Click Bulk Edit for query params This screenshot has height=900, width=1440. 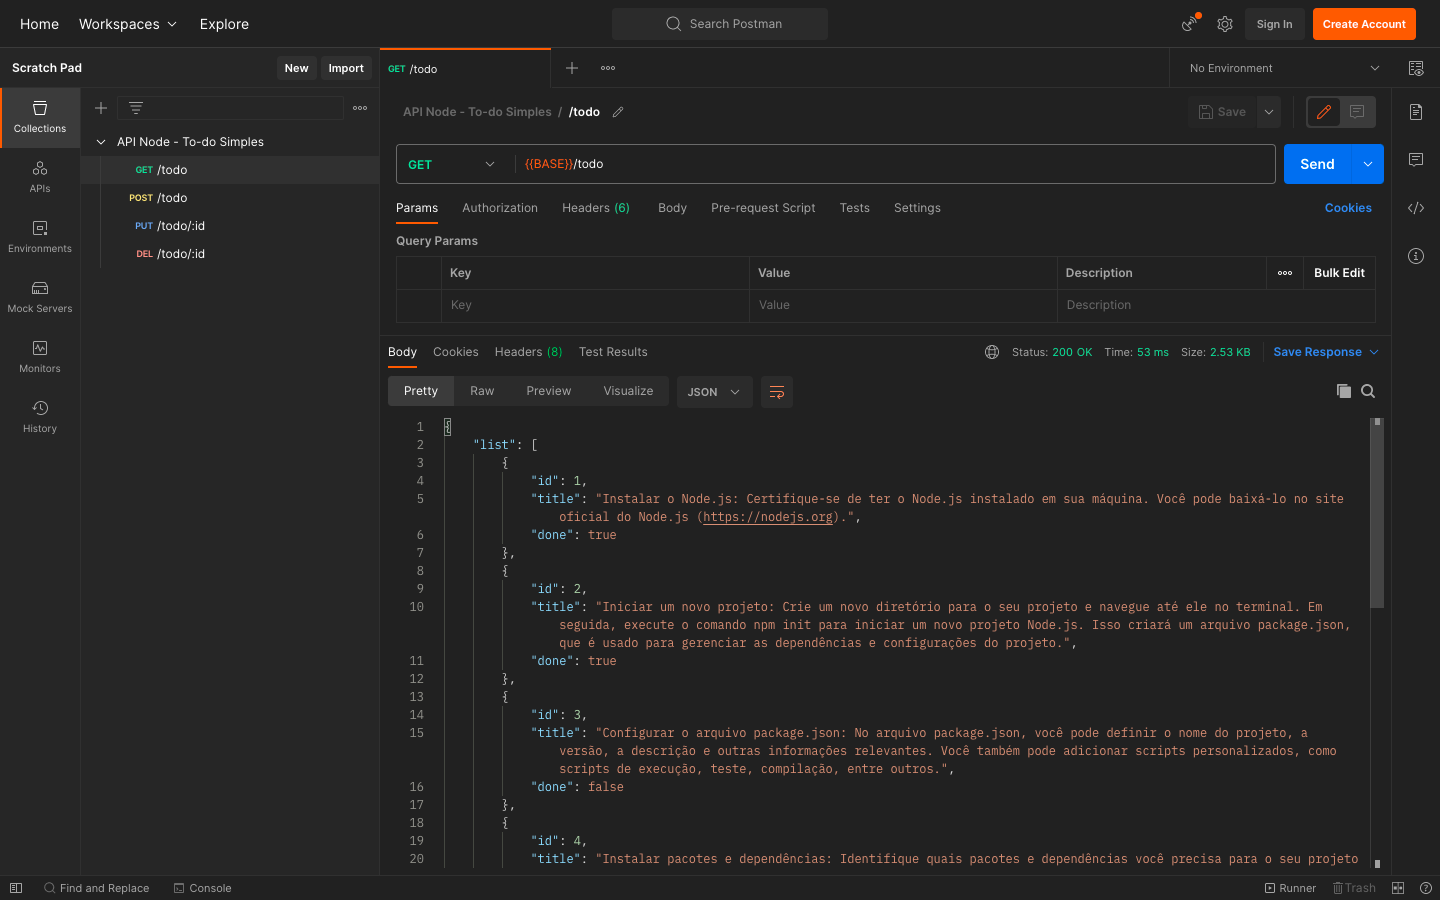pos(1339,273)
